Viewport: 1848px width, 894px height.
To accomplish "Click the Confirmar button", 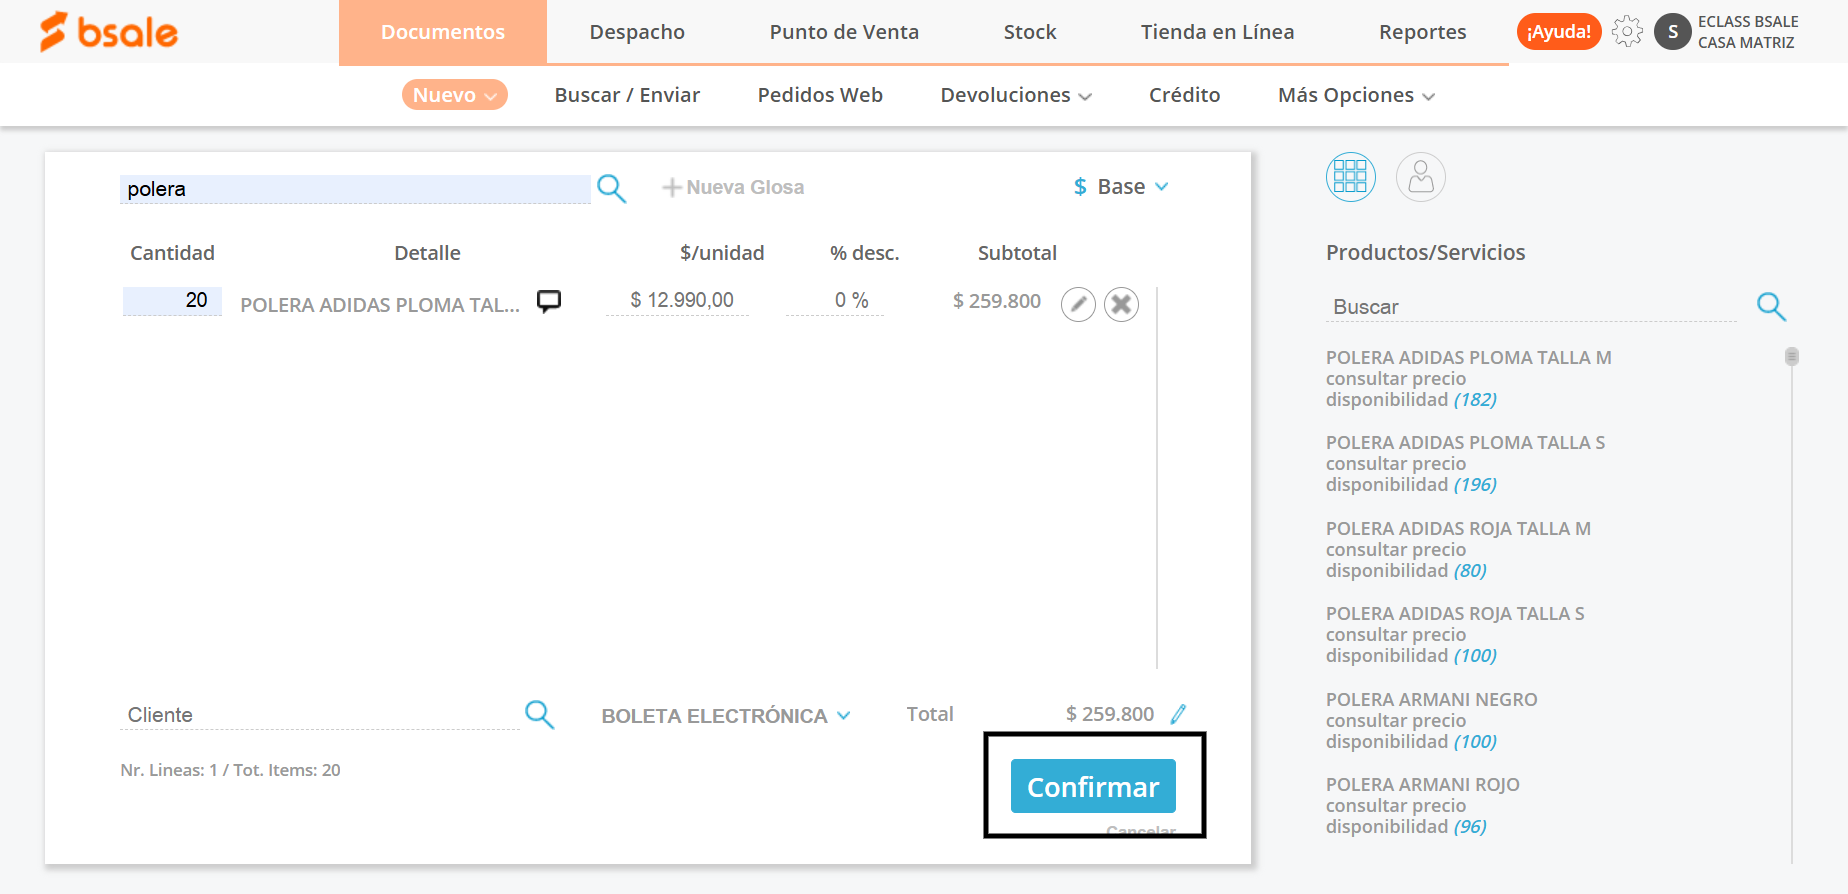I will point(1093,786).
